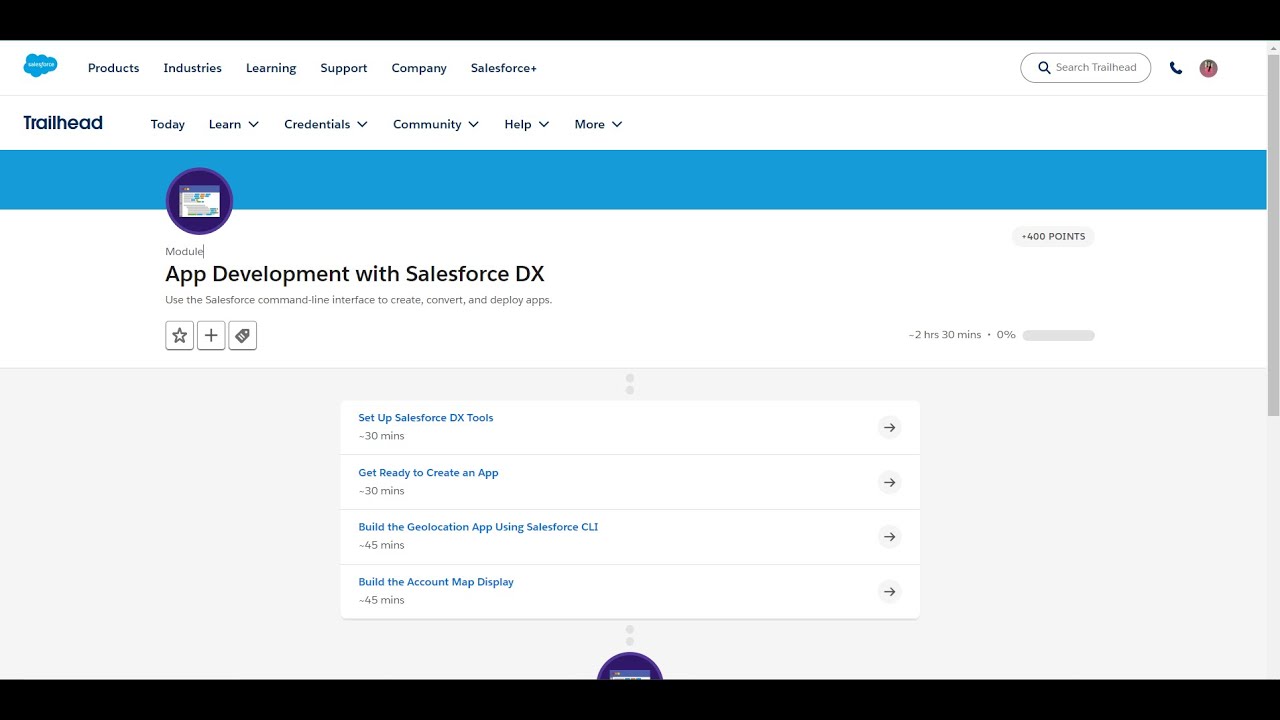The width and height of the screenshot is (1280, 720).
Task: Expand the Community dropdown menu
Action: coord(436,124)
